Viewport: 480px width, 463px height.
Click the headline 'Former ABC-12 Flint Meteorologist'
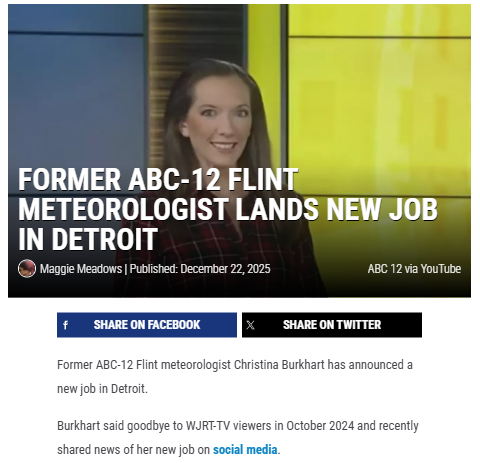point(158,194)
